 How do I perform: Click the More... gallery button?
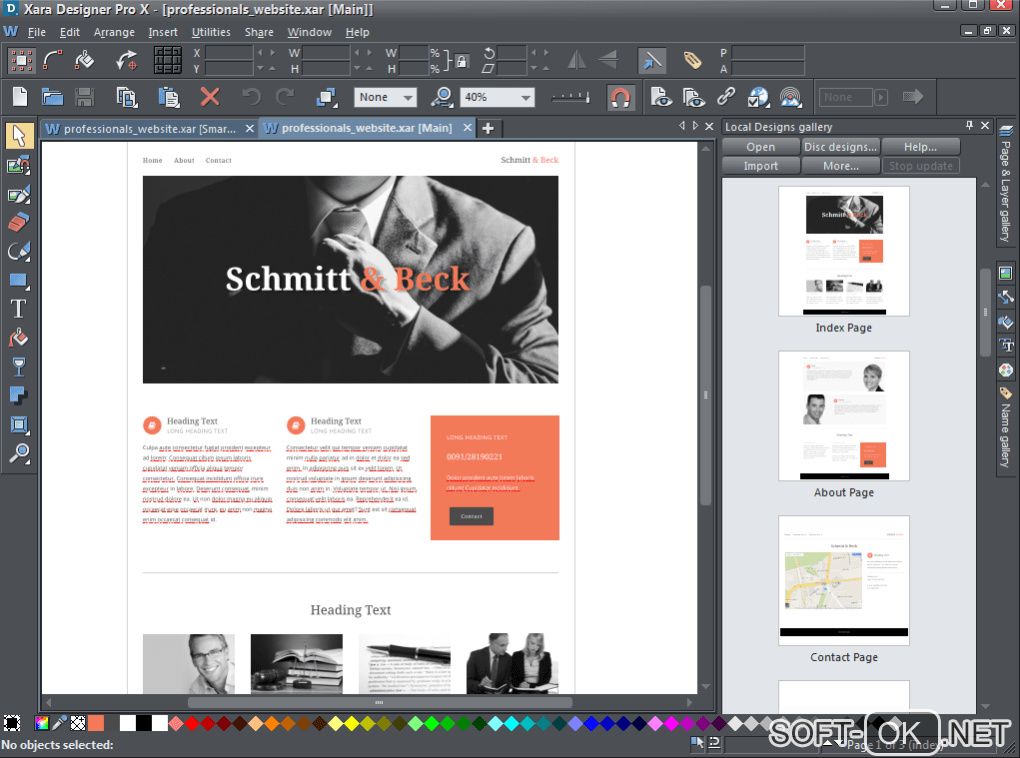point(840,166)
